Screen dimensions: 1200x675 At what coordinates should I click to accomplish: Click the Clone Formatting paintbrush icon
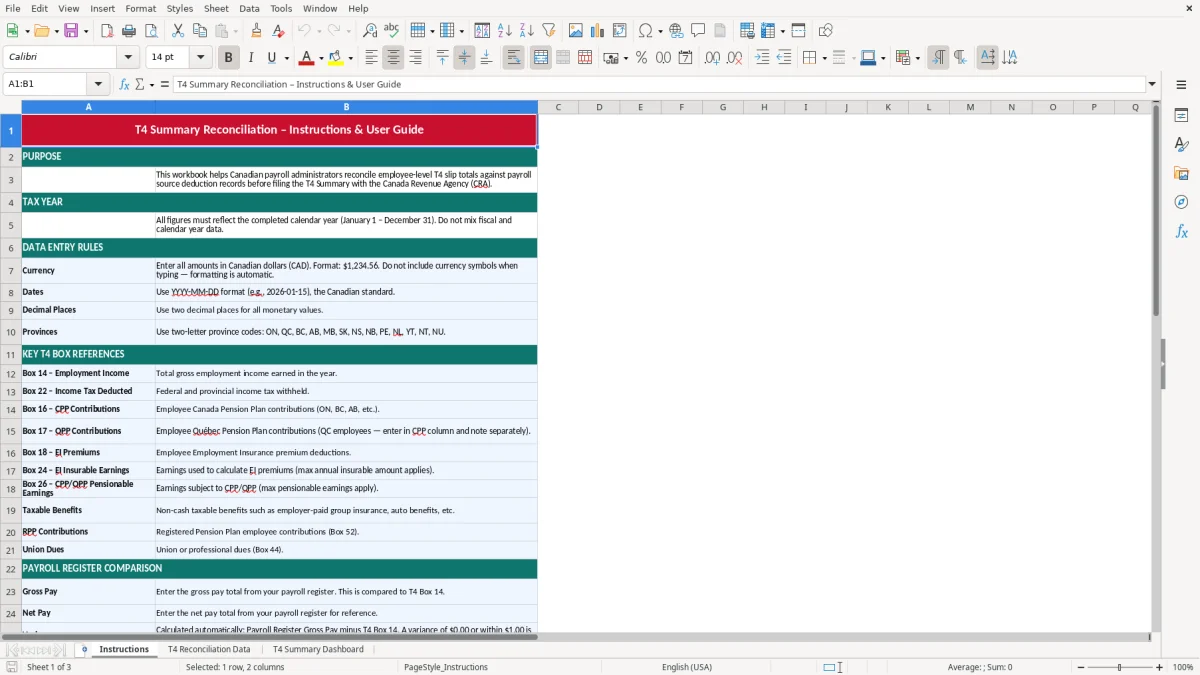click(256, 31)
